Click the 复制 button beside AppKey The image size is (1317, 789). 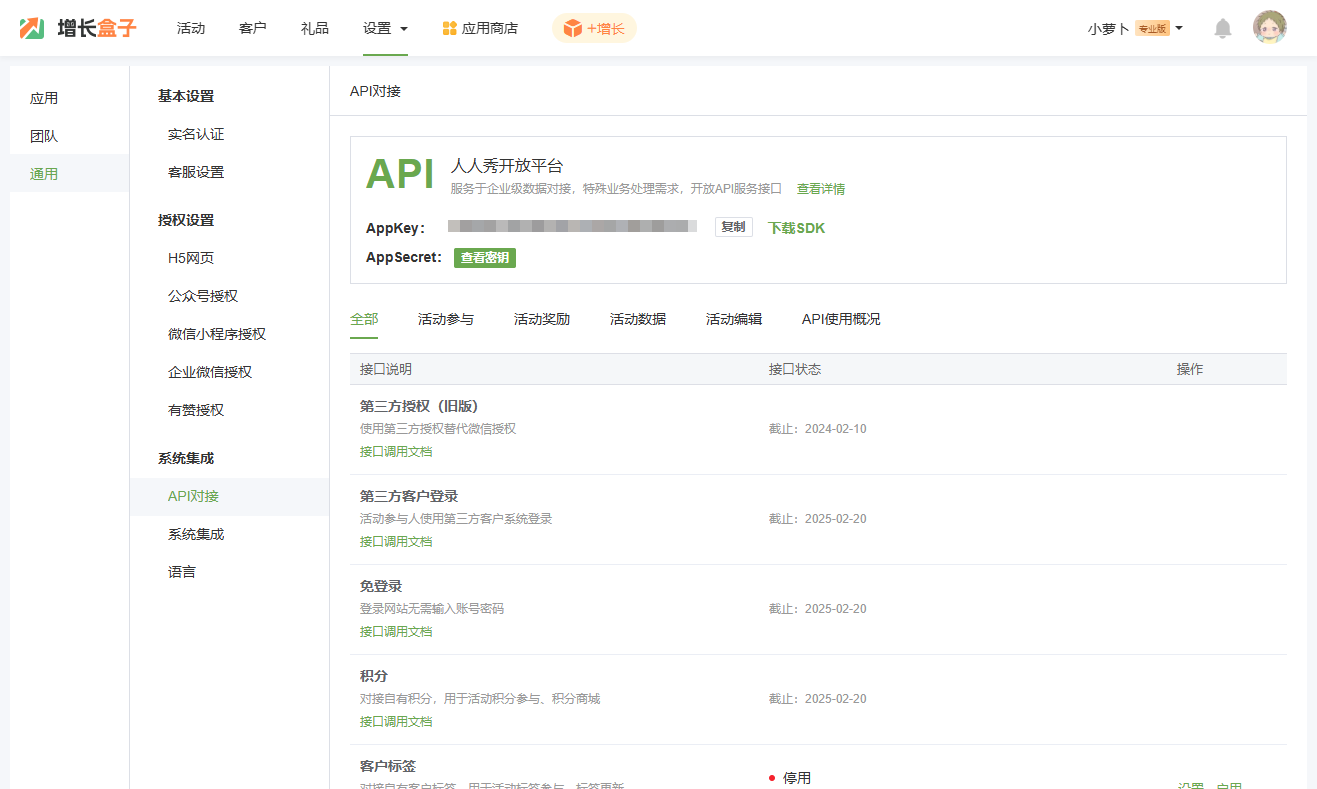click(x=734, y=227)
